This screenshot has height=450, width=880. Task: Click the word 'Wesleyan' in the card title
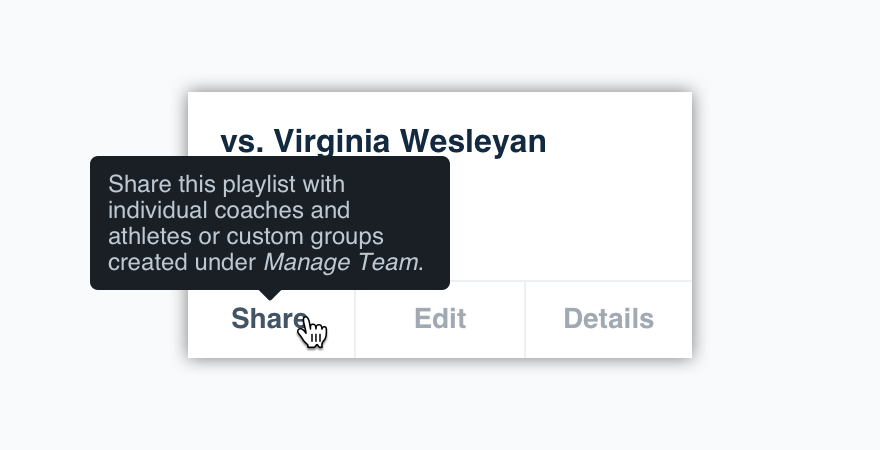coord(473,141)
